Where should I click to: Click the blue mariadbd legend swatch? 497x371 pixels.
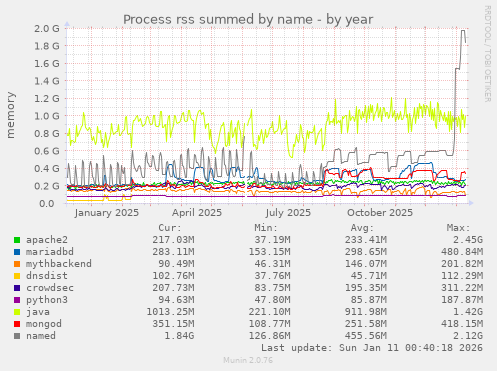pos(17,252)
